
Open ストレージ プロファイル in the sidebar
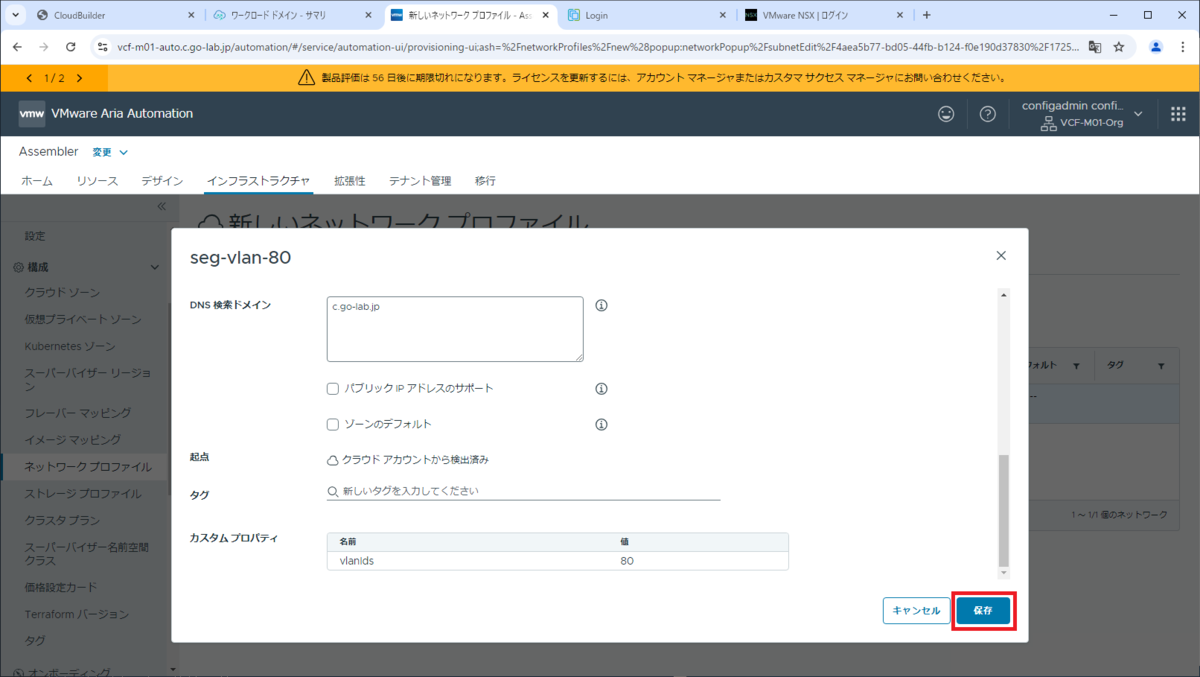coord(83,494)
